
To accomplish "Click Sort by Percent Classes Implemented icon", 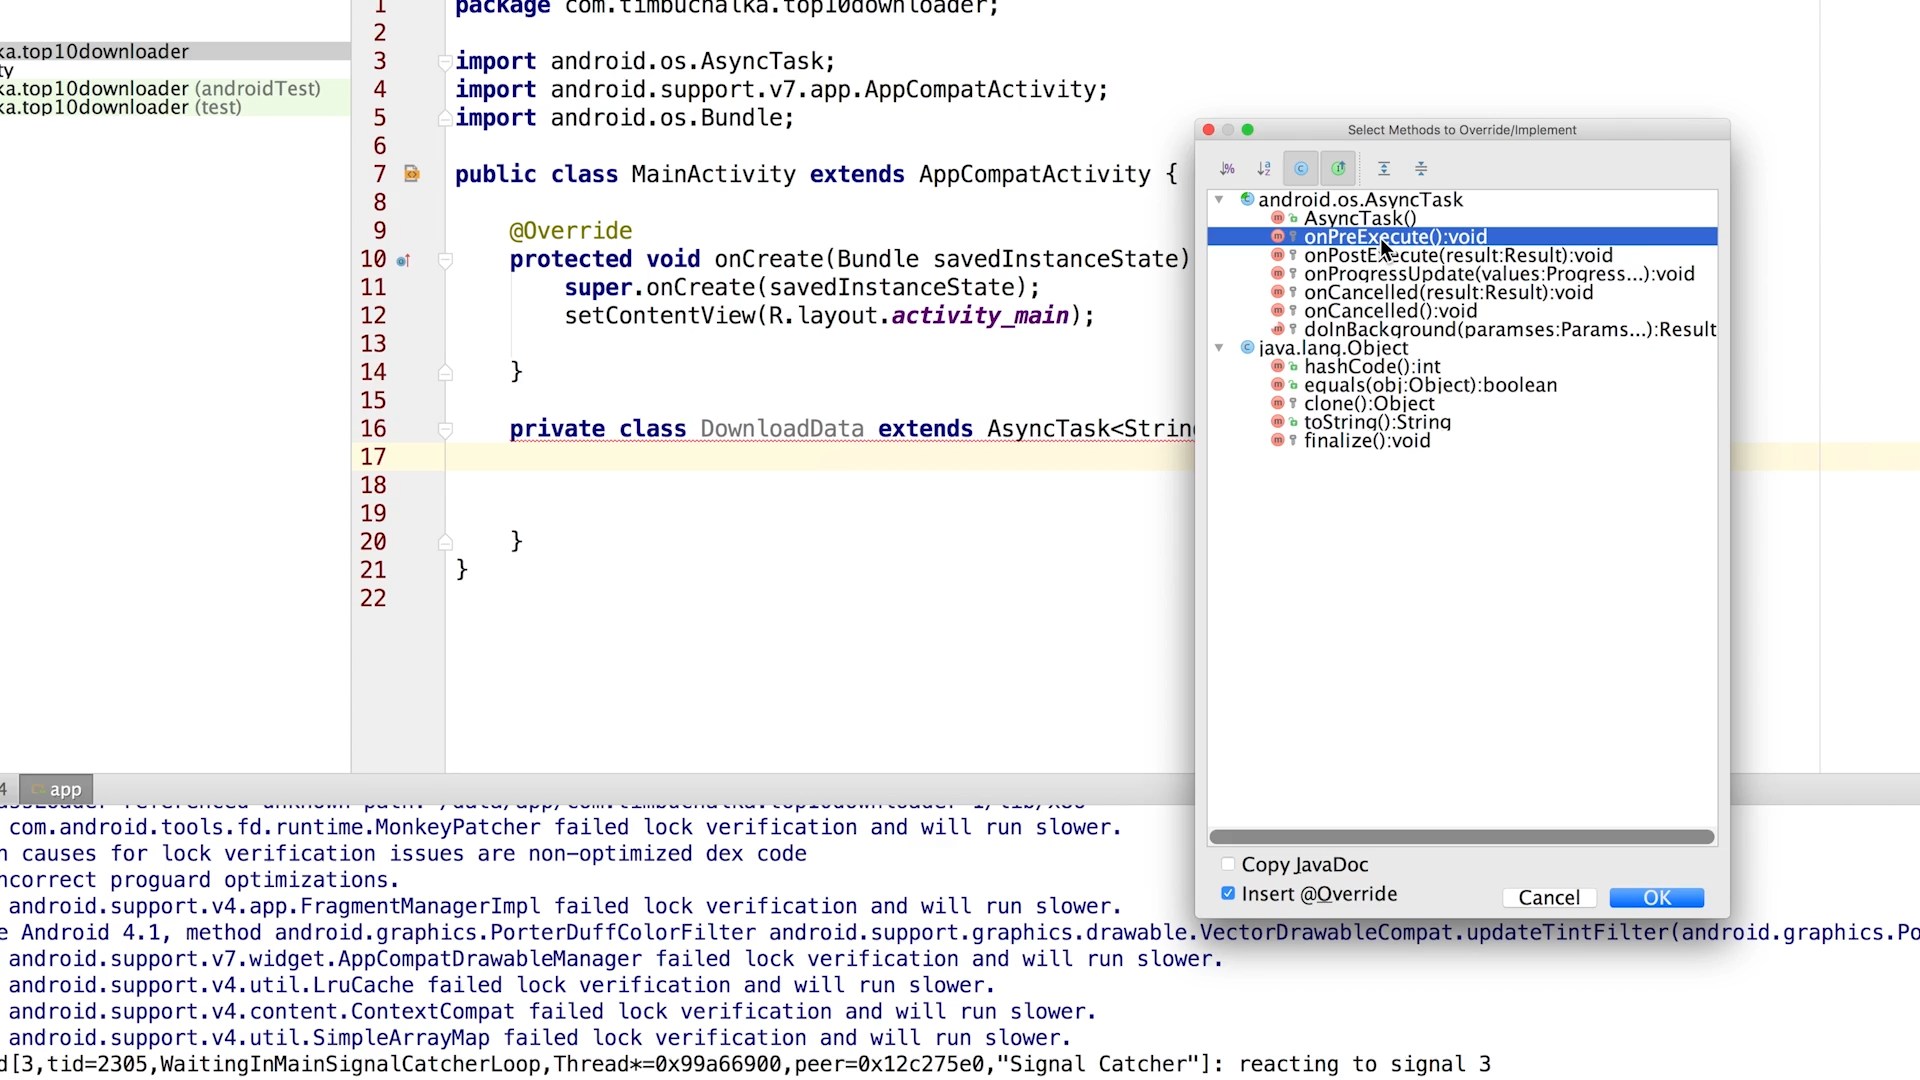I will (1227, 169).
